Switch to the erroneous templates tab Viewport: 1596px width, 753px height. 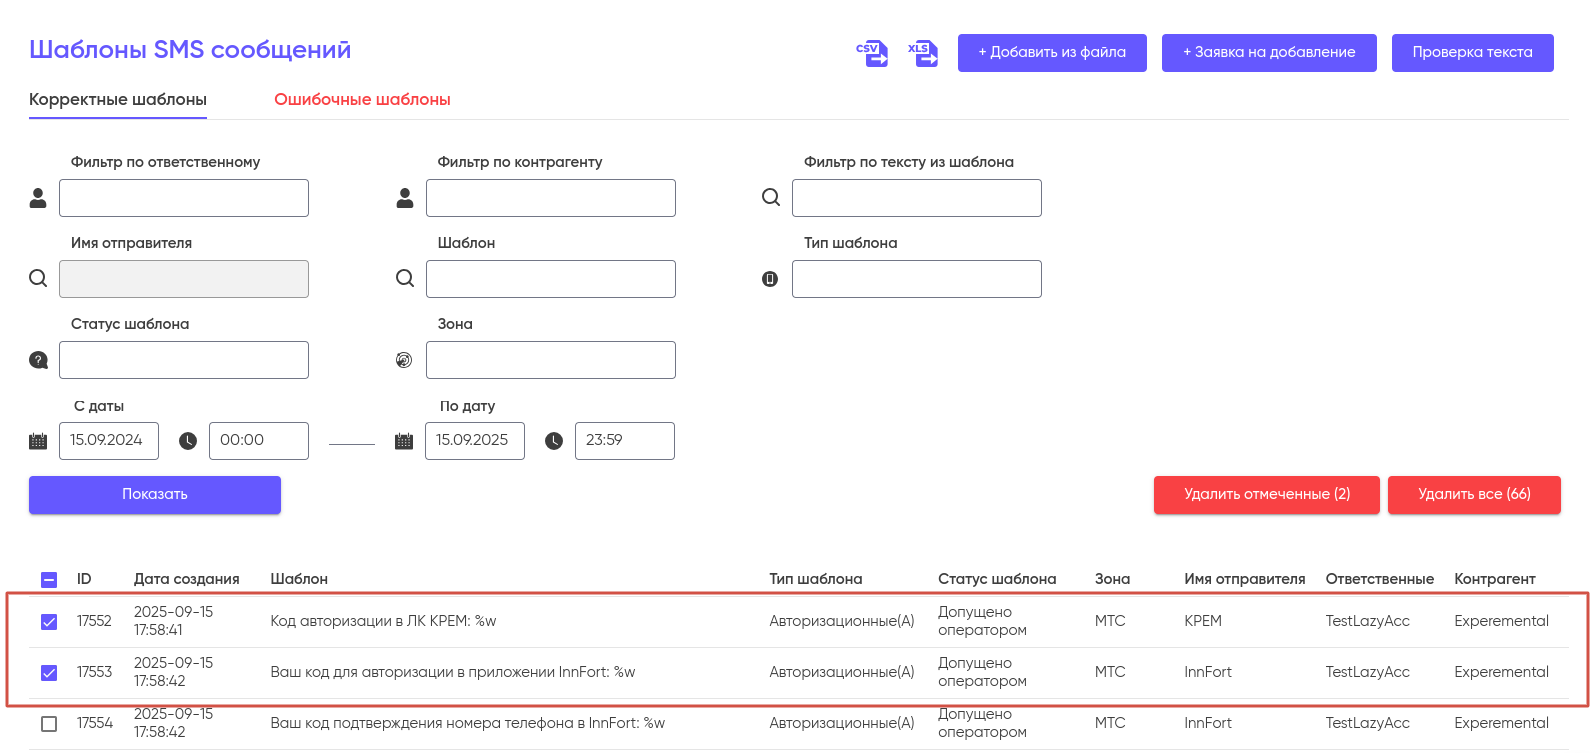click(362, 100)
